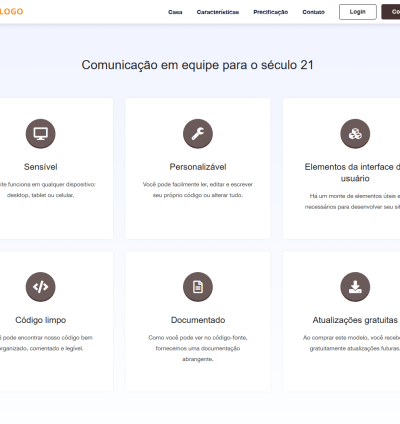This screenshot has width=400, height=424.
Task: Click the code brackets icon above Código limpo
Action: [41, 287]
